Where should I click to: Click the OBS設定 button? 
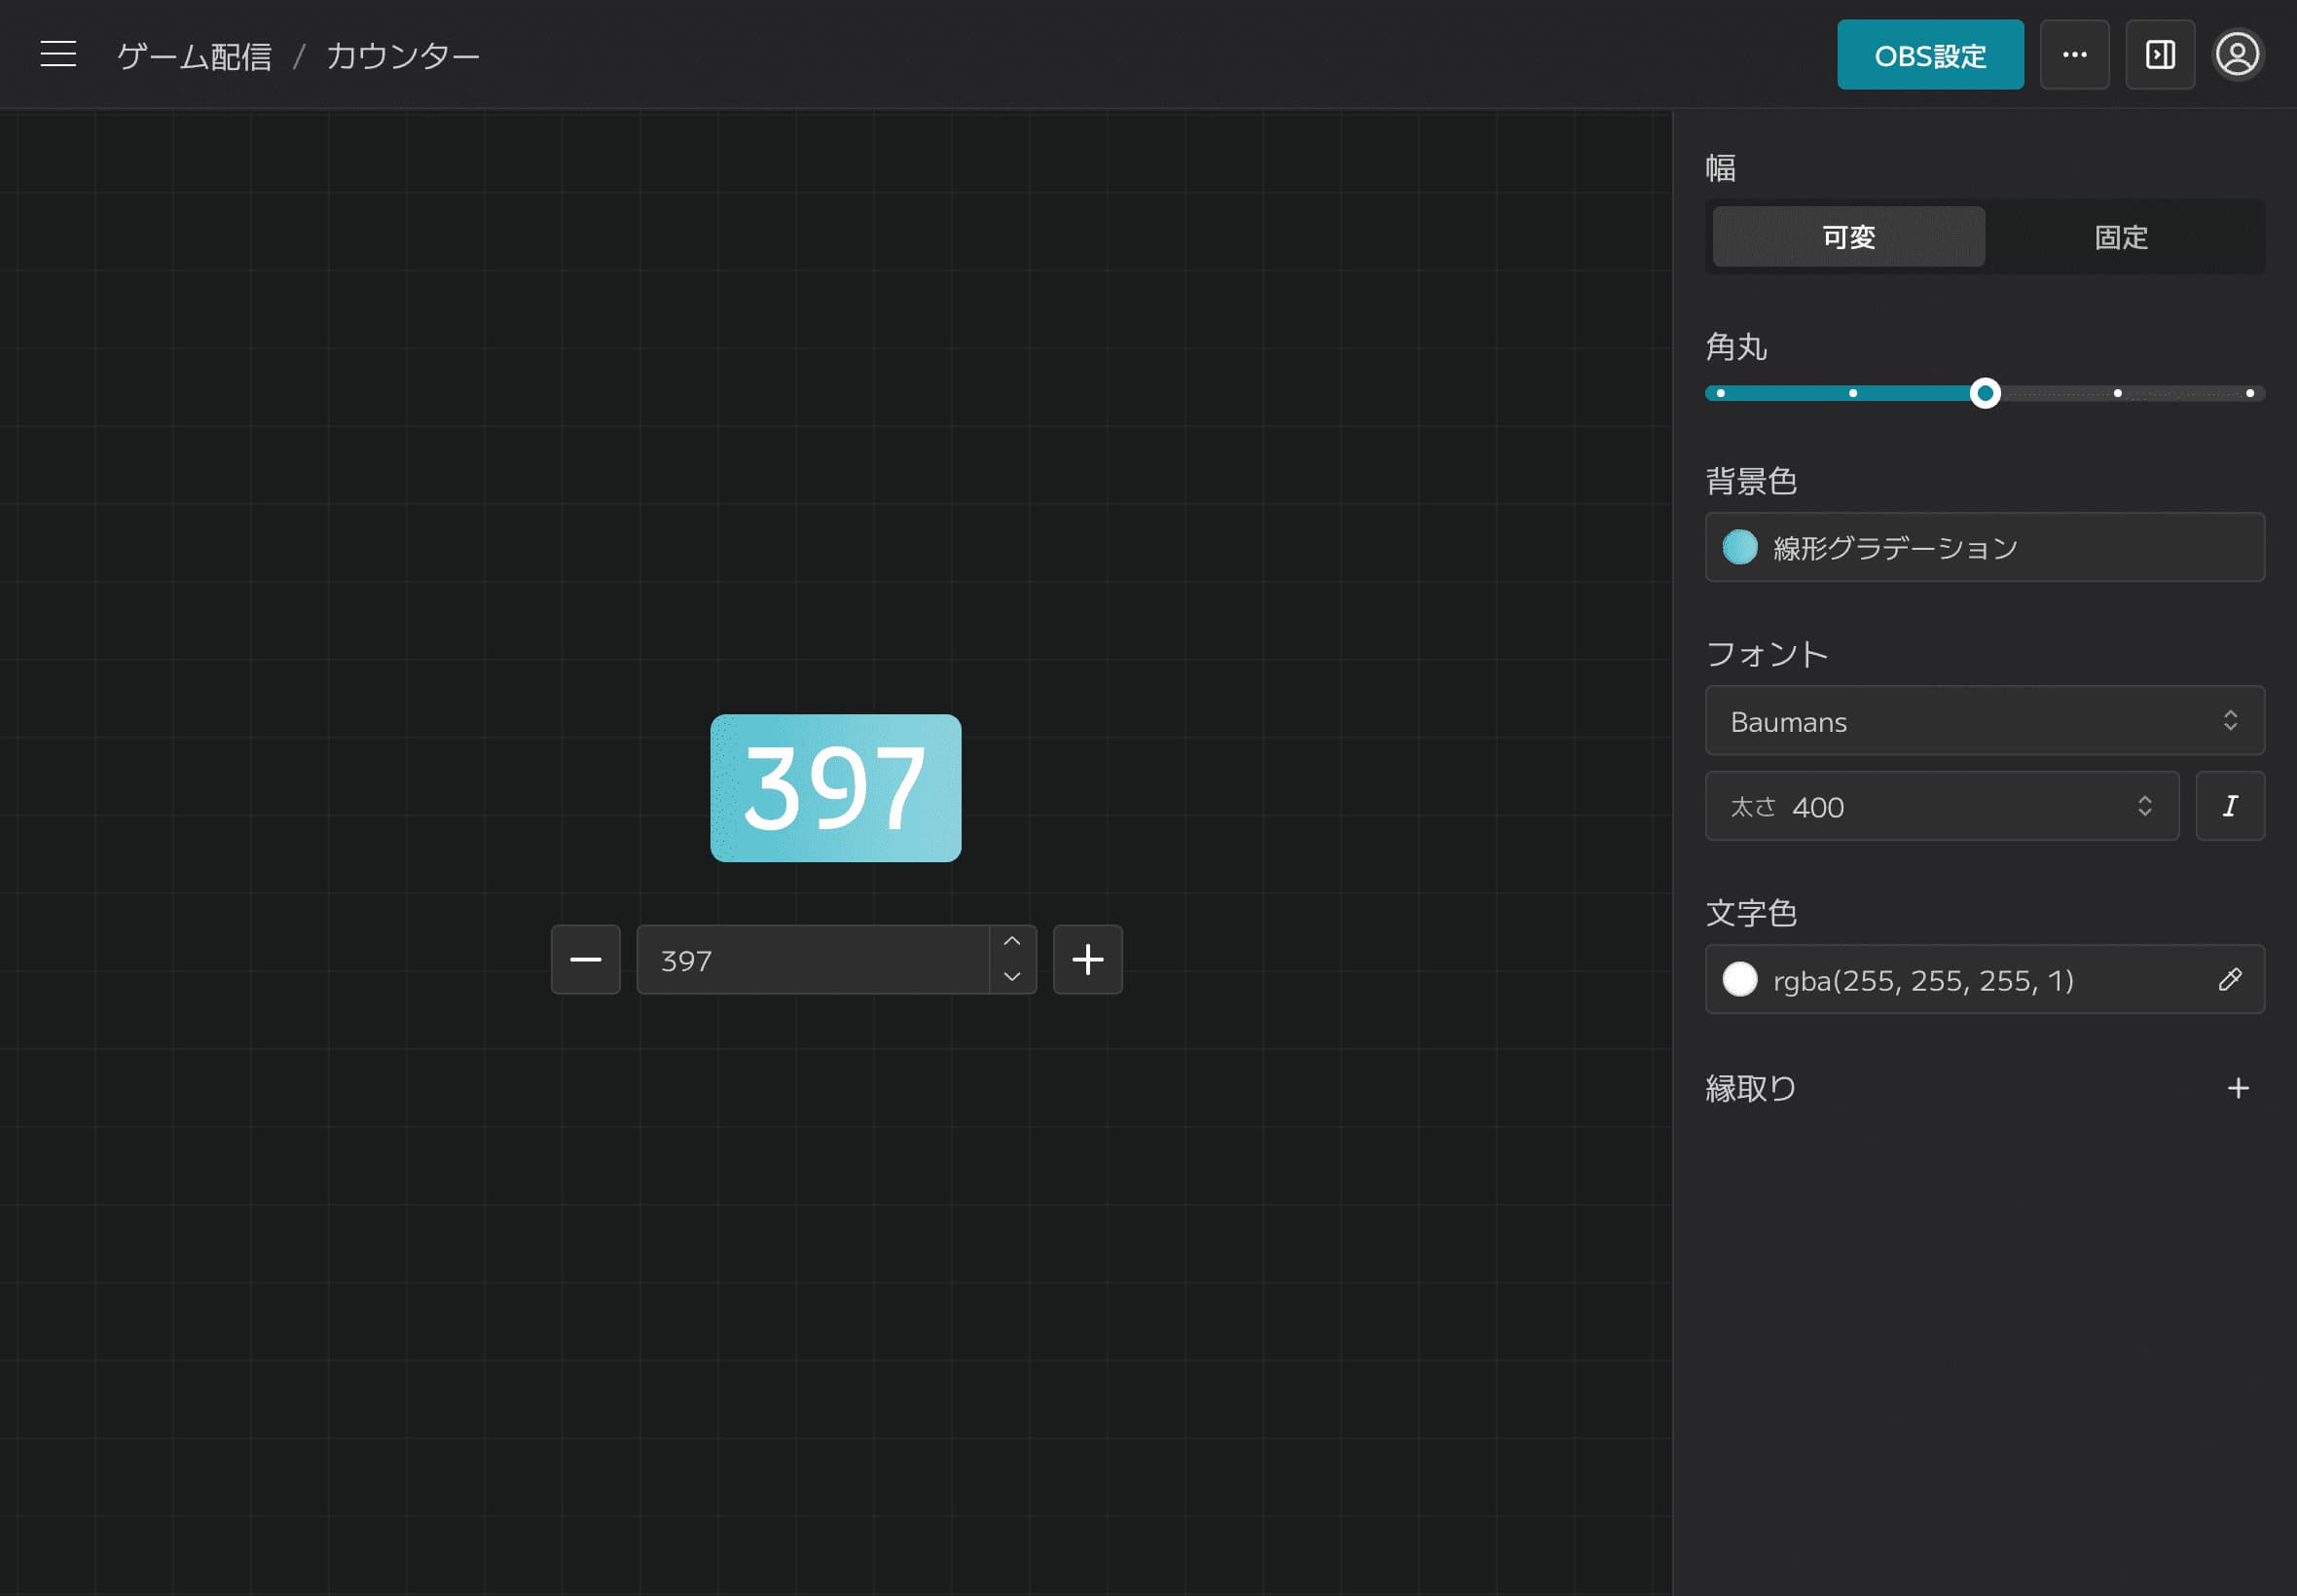[x=1929, y=55]
